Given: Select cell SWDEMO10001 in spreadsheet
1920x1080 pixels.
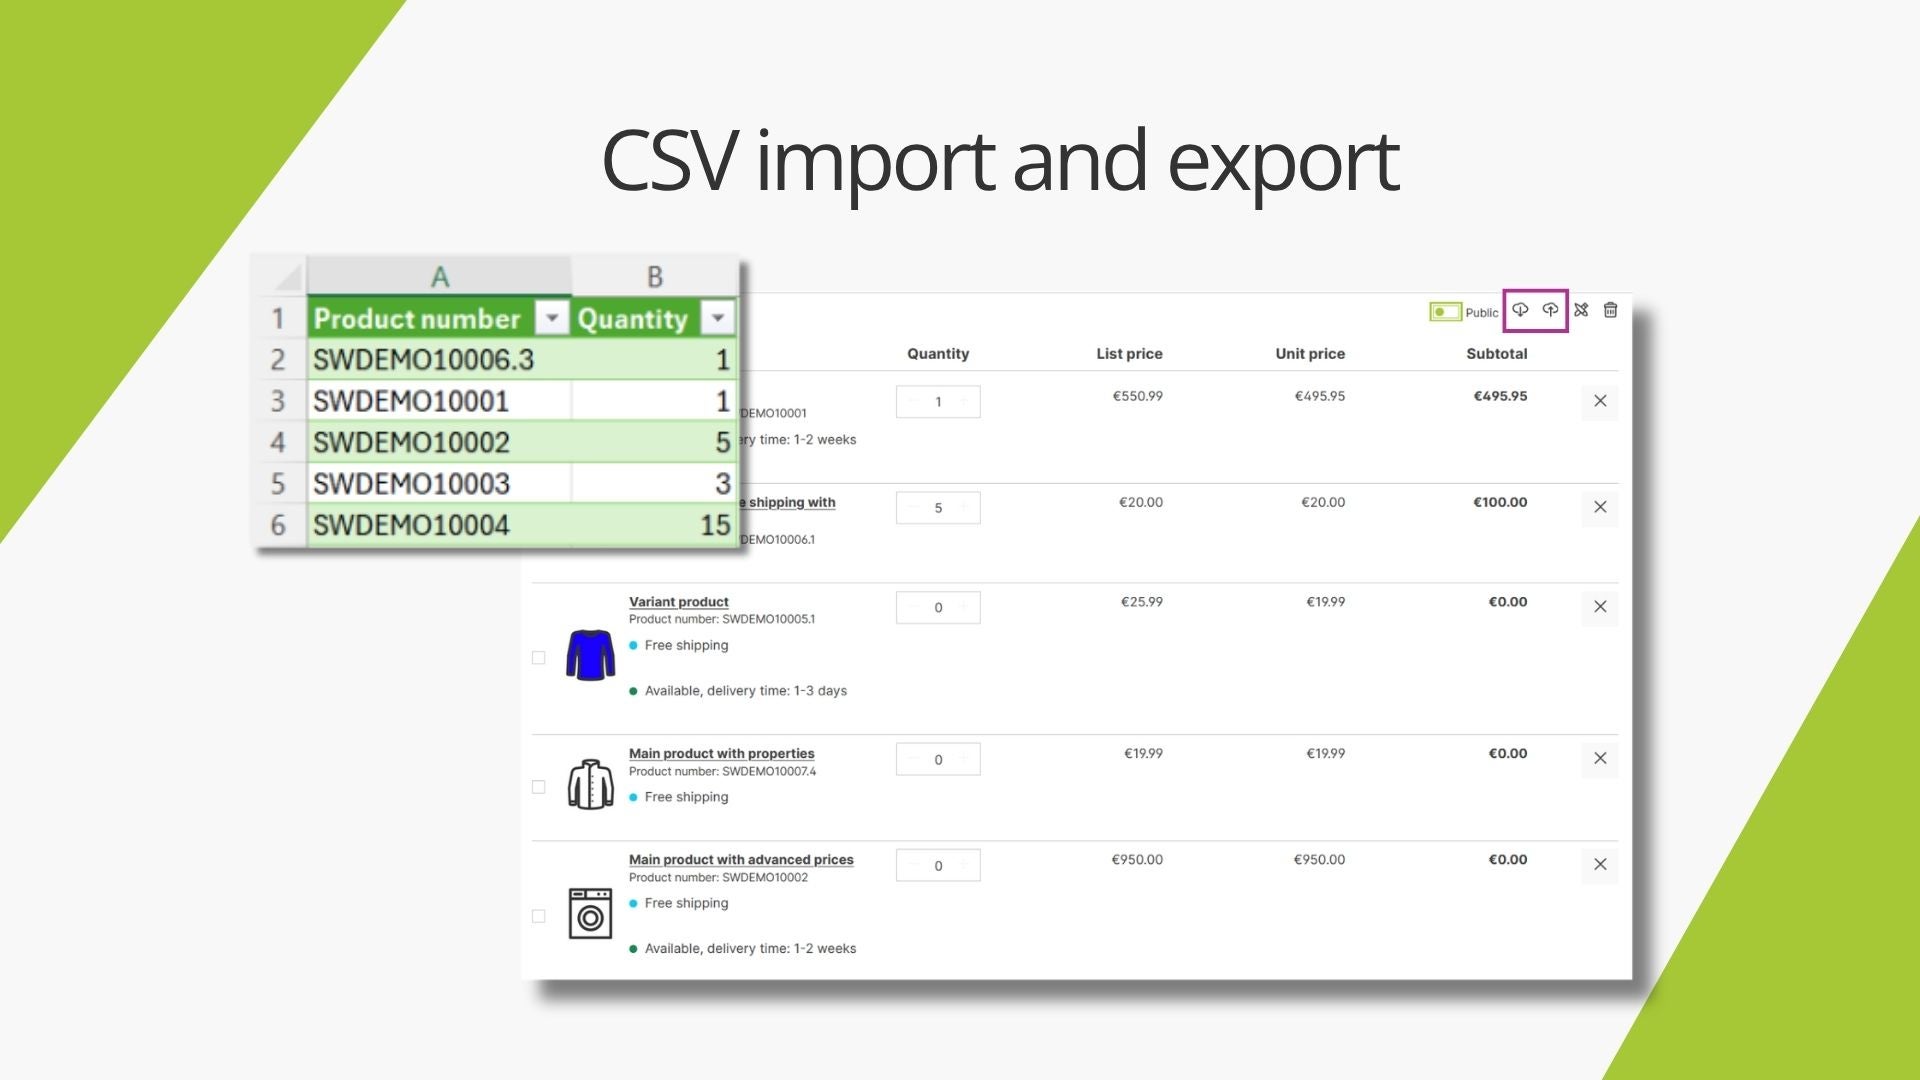Looking at the screenshot, I should (x=439, y=401).
